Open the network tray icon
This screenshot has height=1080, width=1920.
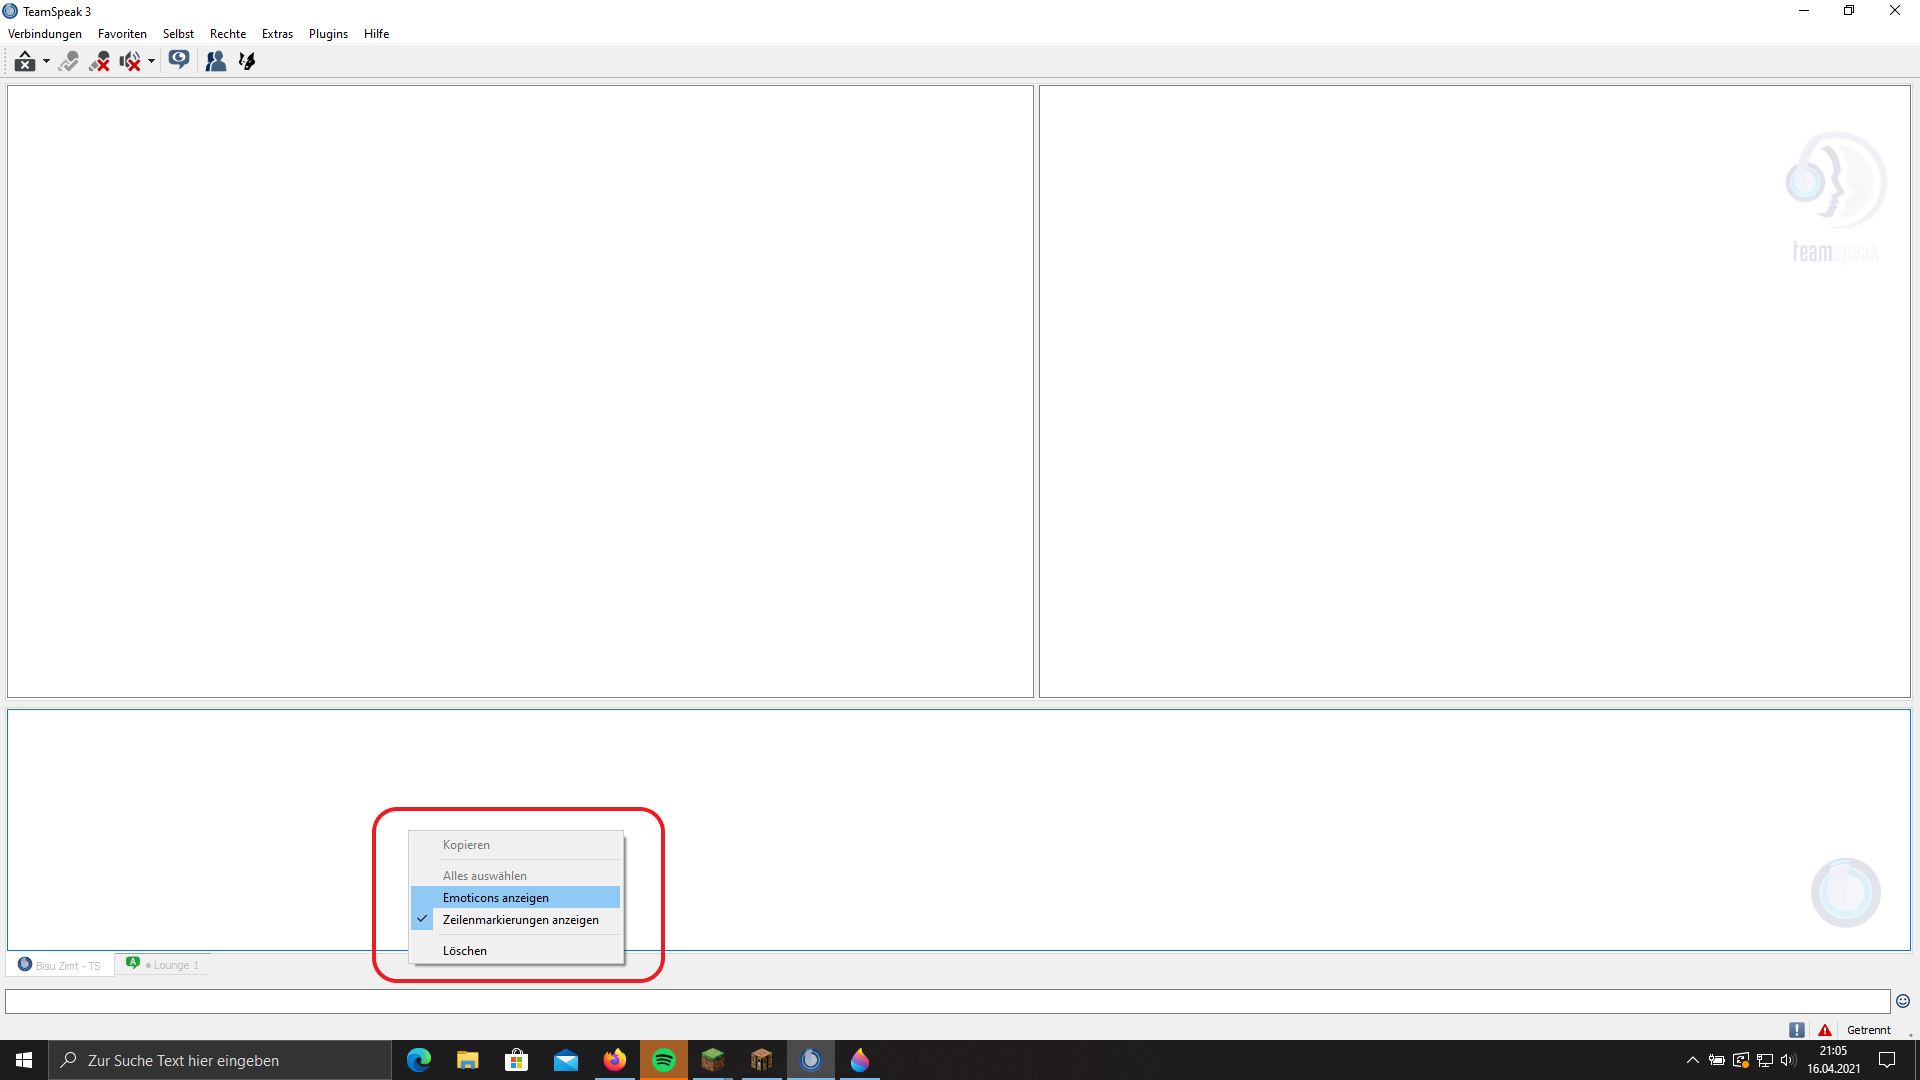coord(1765,1060)
